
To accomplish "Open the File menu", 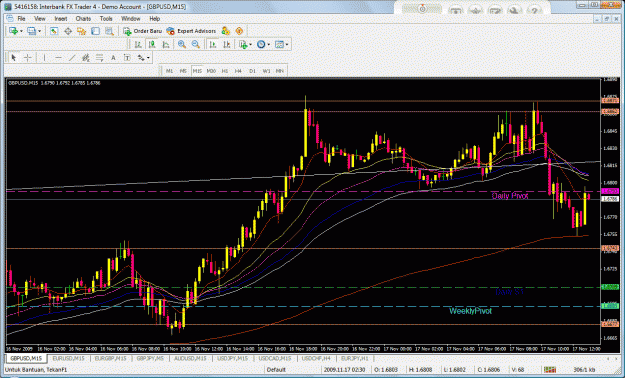I will [21, 19].
